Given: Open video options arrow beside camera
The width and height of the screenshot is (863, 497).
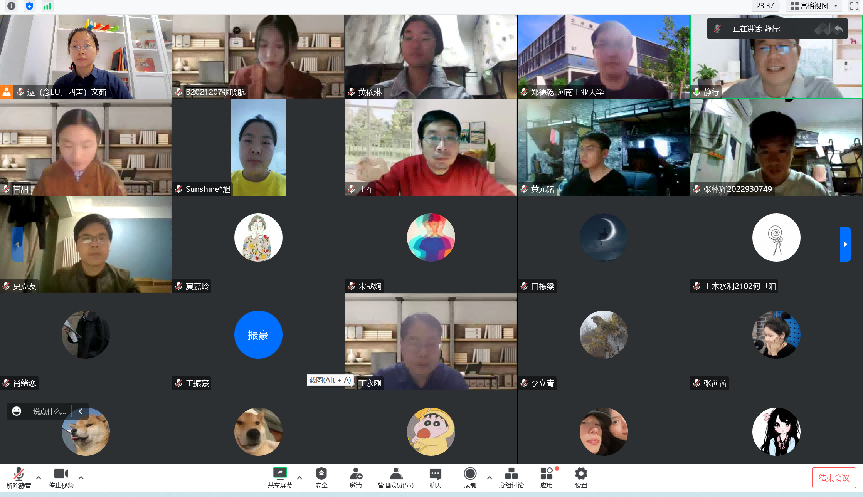Looking at the screenshot, I should 81,478.
